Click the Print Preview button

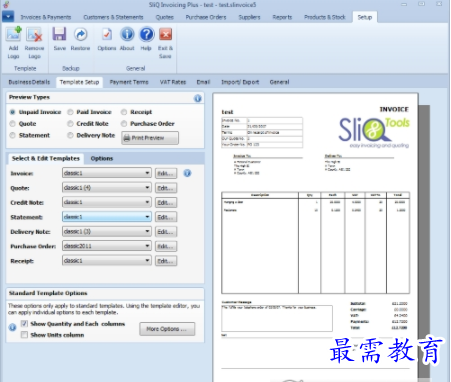[150, 138]
